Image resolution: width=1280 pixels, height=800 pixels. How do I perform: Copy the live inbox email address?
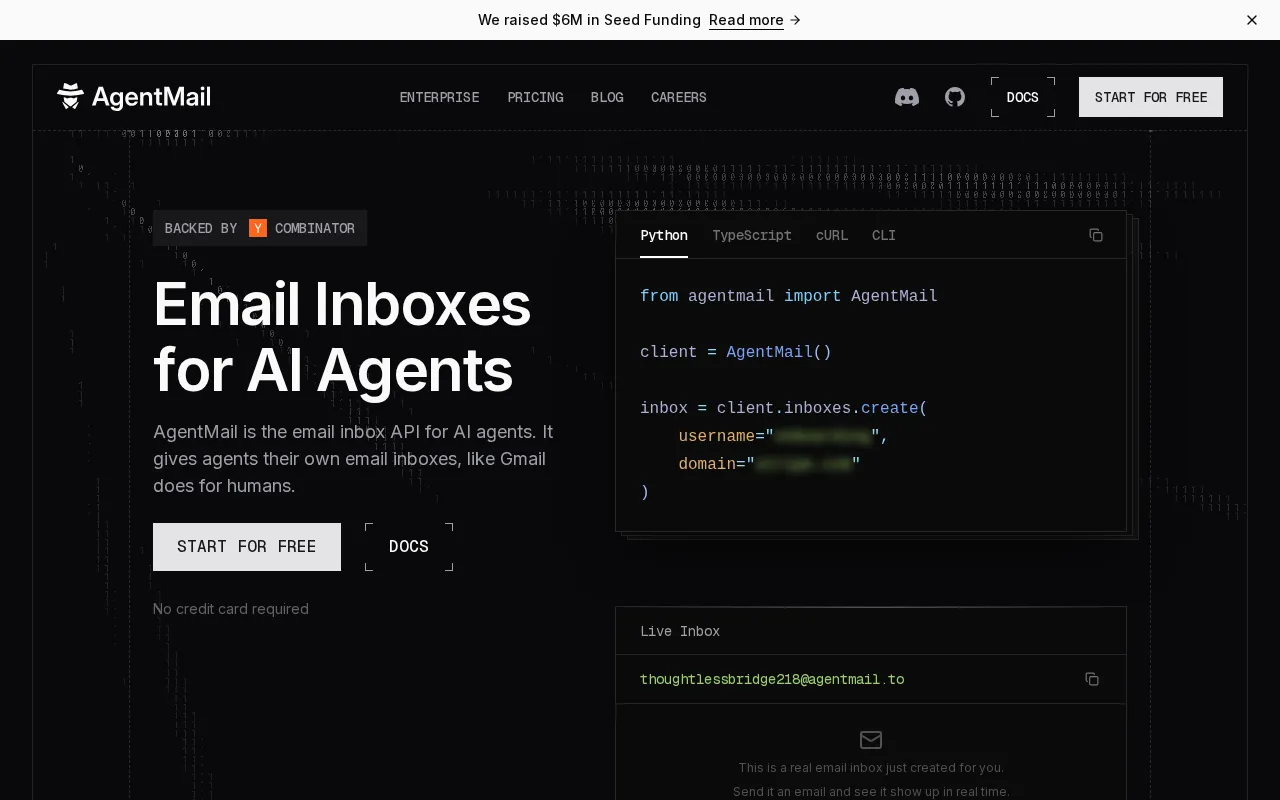point(1092,679)
